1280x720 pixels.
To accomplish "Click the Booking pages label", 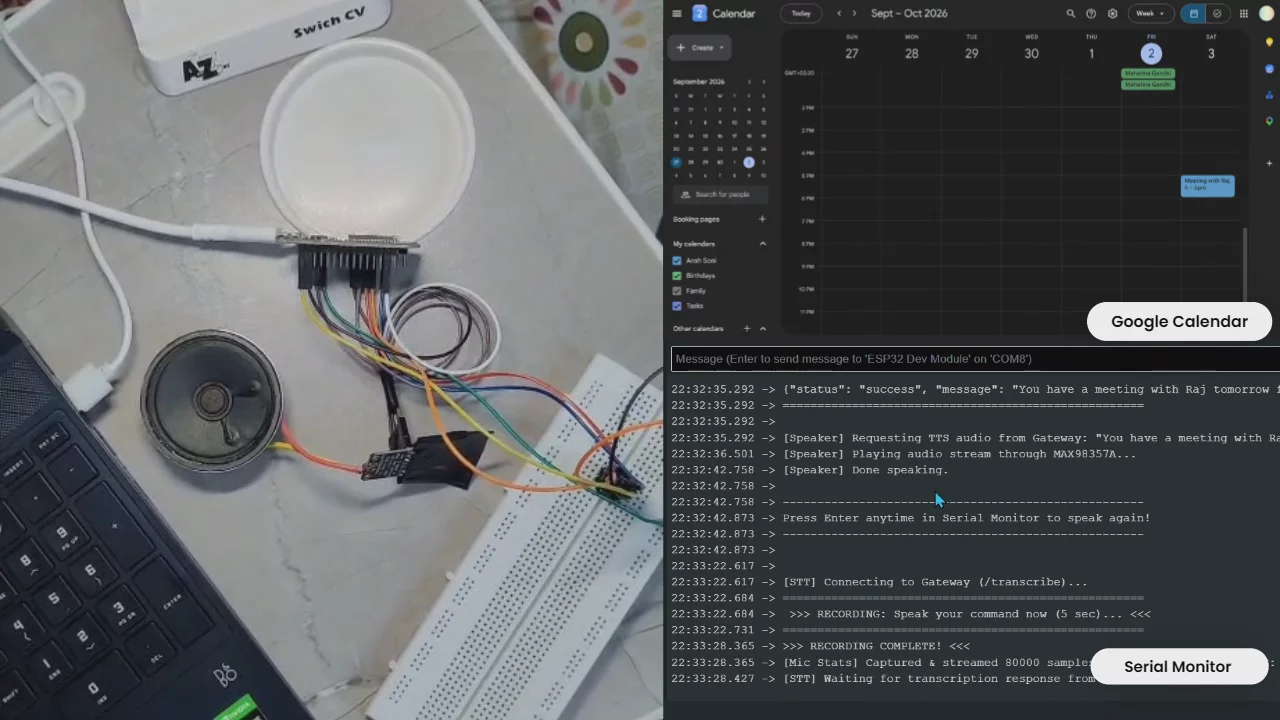I will (x=696, y=219).
